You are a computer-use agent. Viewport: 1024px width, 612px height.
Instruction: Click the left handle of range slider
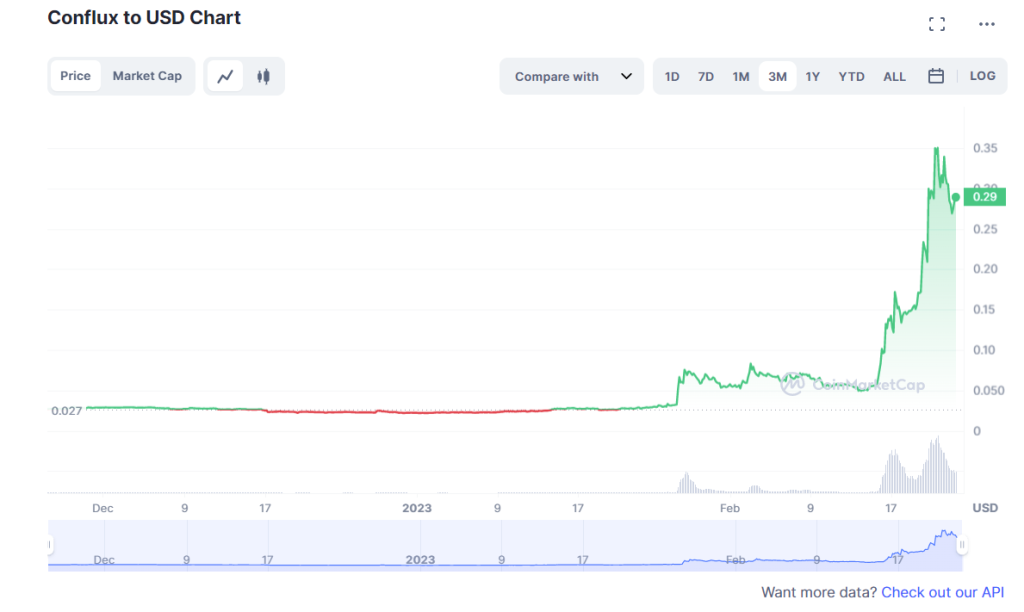[49, 544]
